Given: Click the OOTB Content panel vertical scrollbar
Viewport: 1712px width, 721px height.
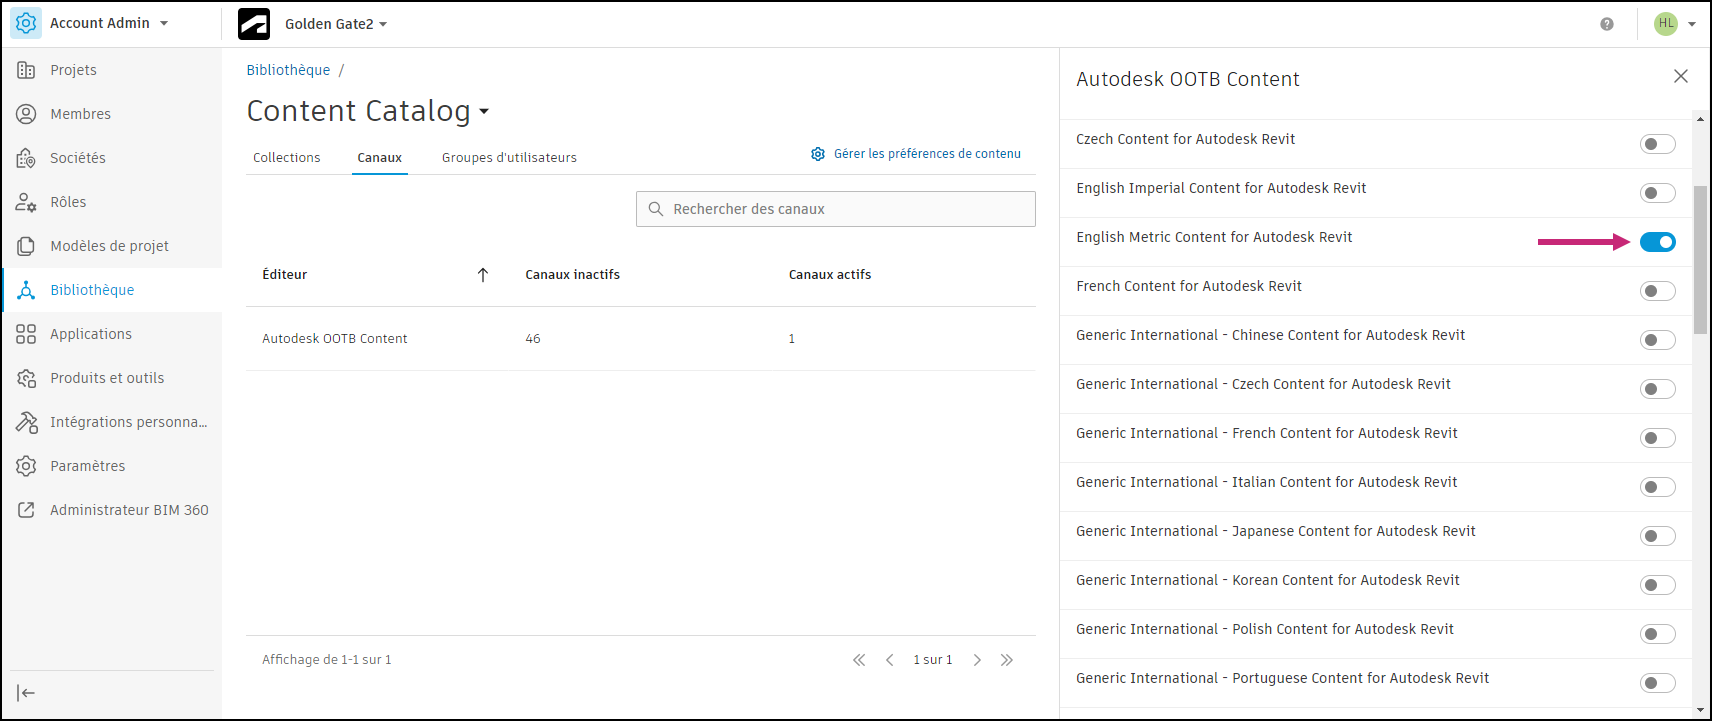Looking at the screenshot, I should click(x=1700, y=260).
